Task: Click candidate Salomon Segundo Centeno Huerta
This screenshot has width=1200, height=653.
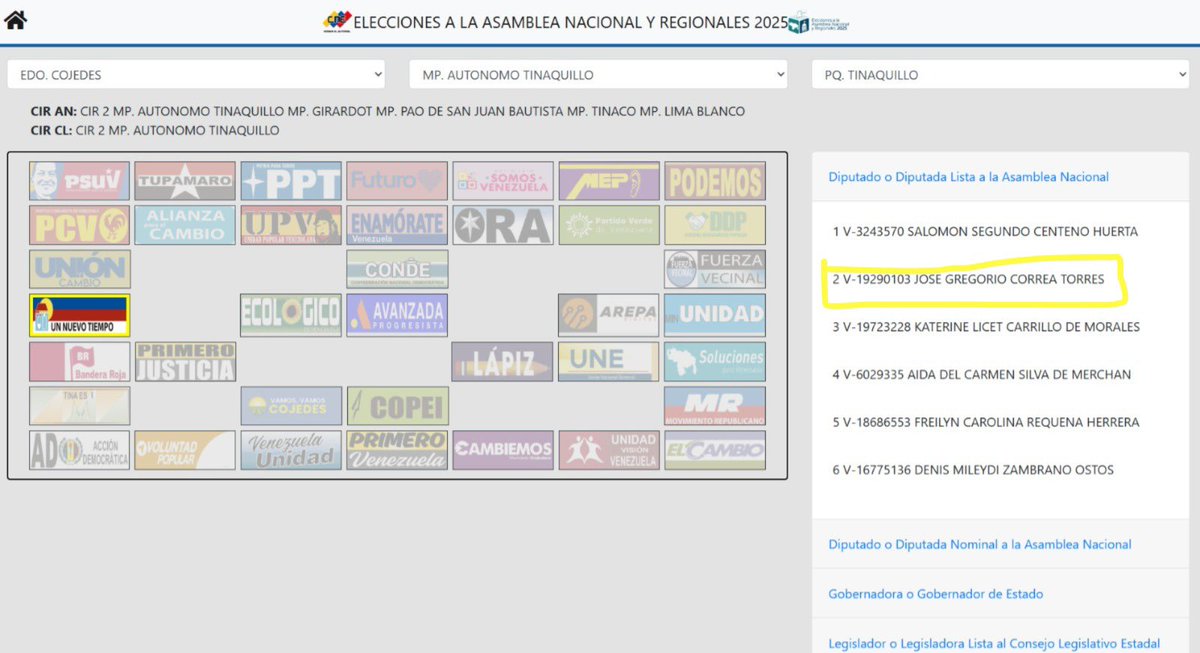Action: pyautogui.click(x=985, y=231)
